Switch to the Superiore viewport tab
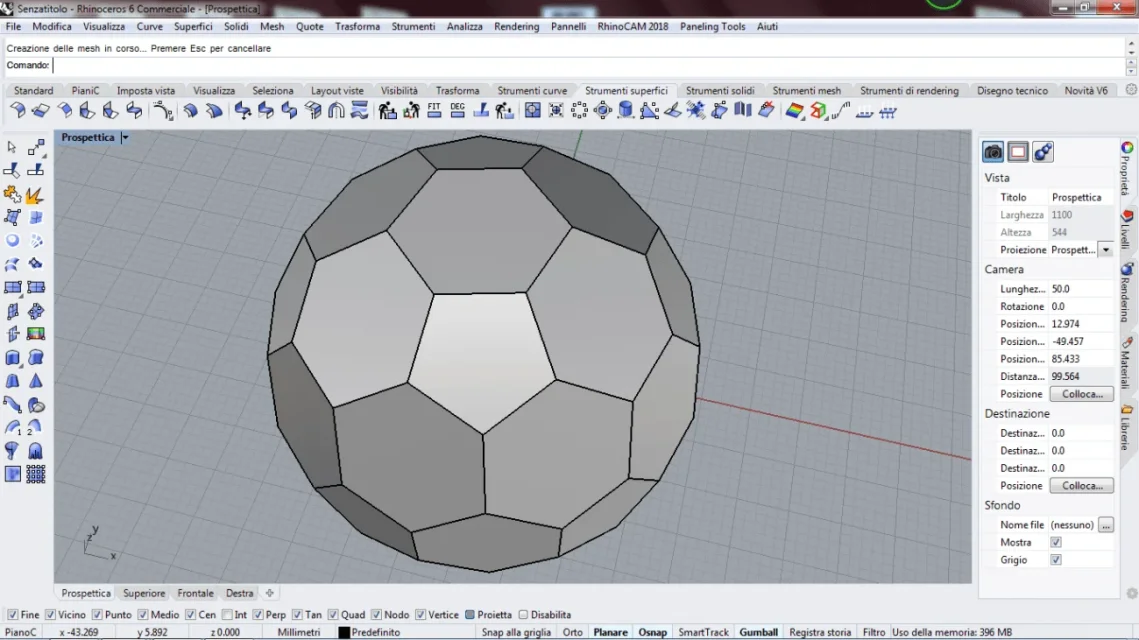Image resolution: width=1139 pixels, height=640 pixels. (144, 594)
